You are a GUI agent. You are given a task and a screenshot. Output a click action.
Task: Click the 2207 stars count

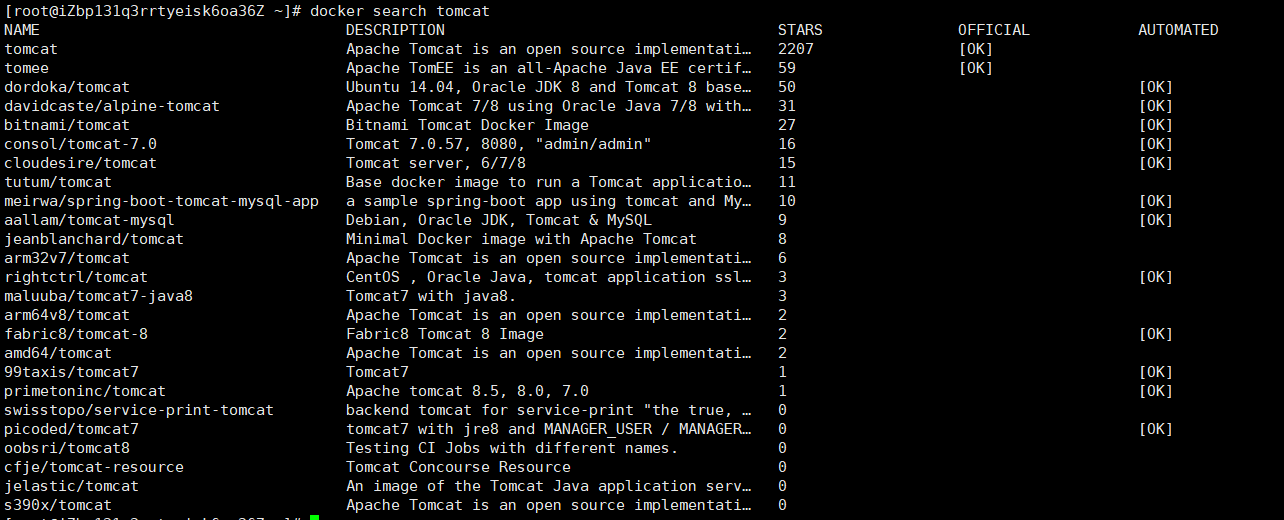pos(796,49)
